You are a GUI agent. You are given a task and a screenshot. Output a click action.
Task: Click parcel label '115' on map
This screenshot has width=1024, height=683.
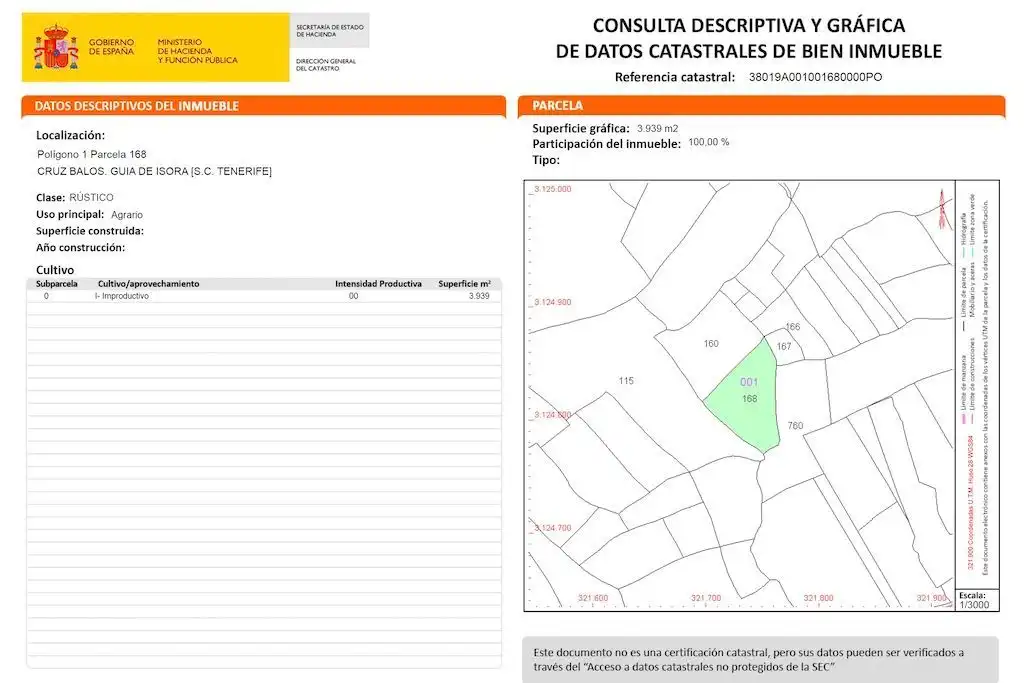point(626,381)
